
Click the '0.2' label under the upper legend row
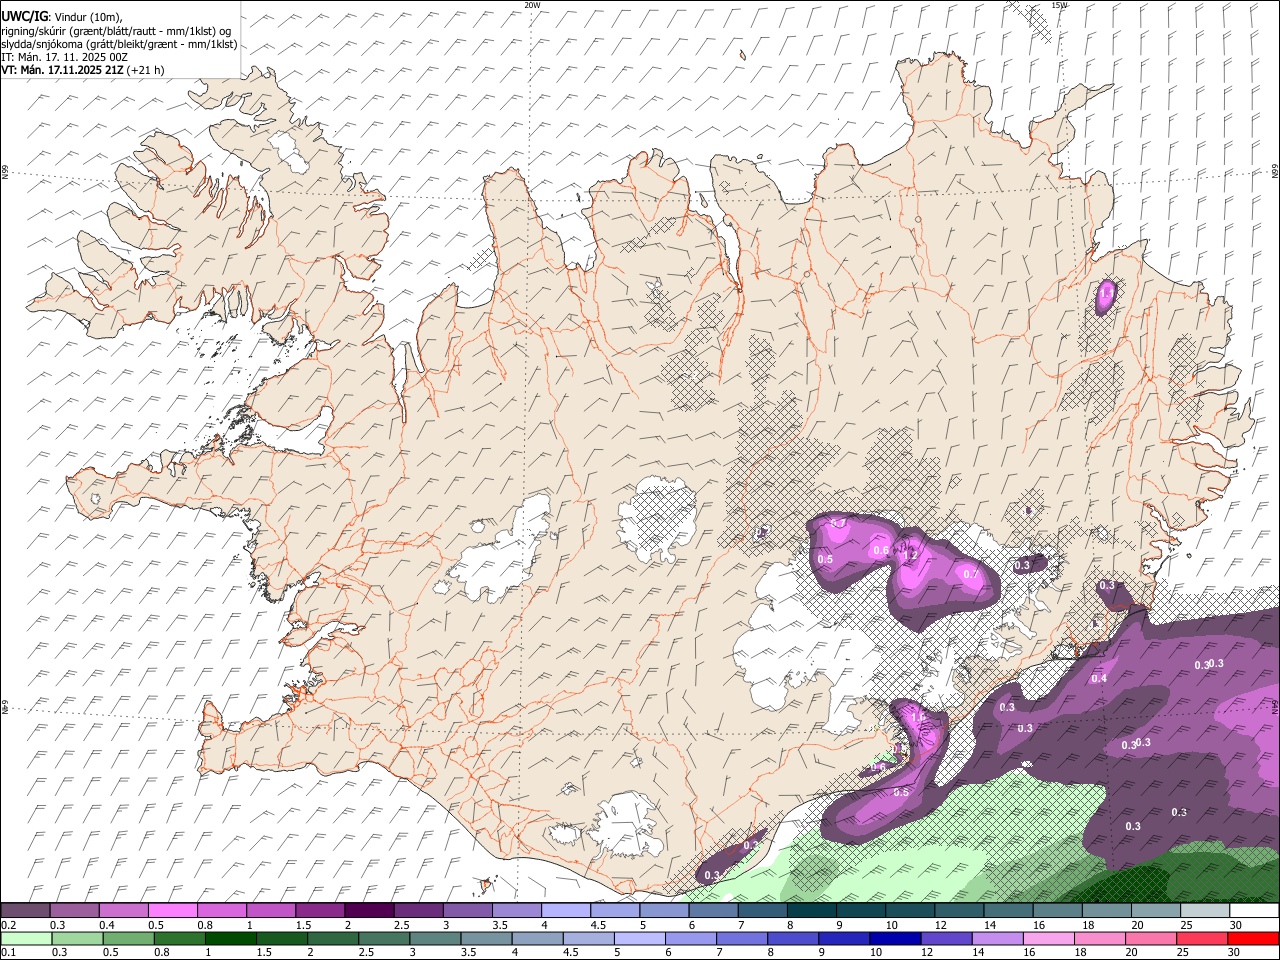[x=9, y=925]
